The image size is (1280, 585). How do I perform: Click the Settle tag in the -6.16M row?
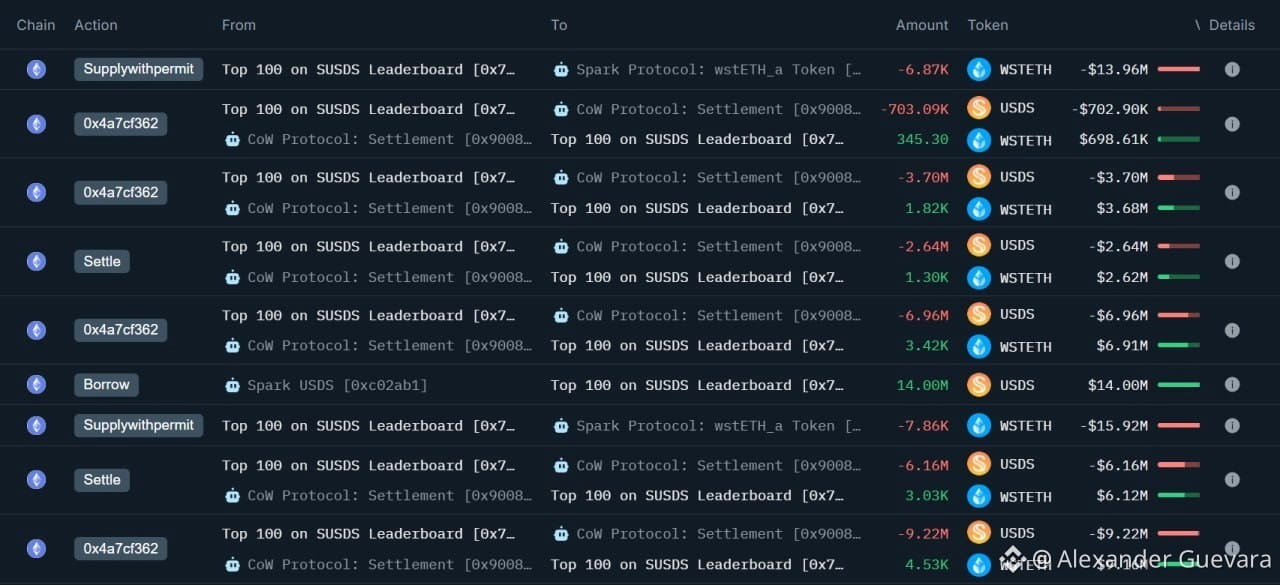pos(102,480)
